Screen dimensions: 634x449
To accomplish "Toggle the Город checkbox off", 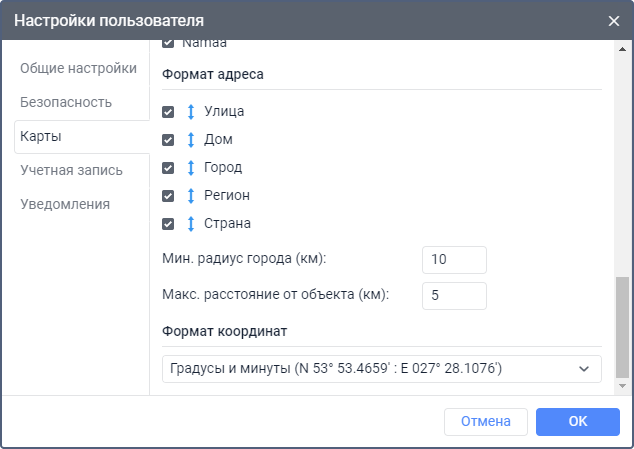I will pos(168,168).
